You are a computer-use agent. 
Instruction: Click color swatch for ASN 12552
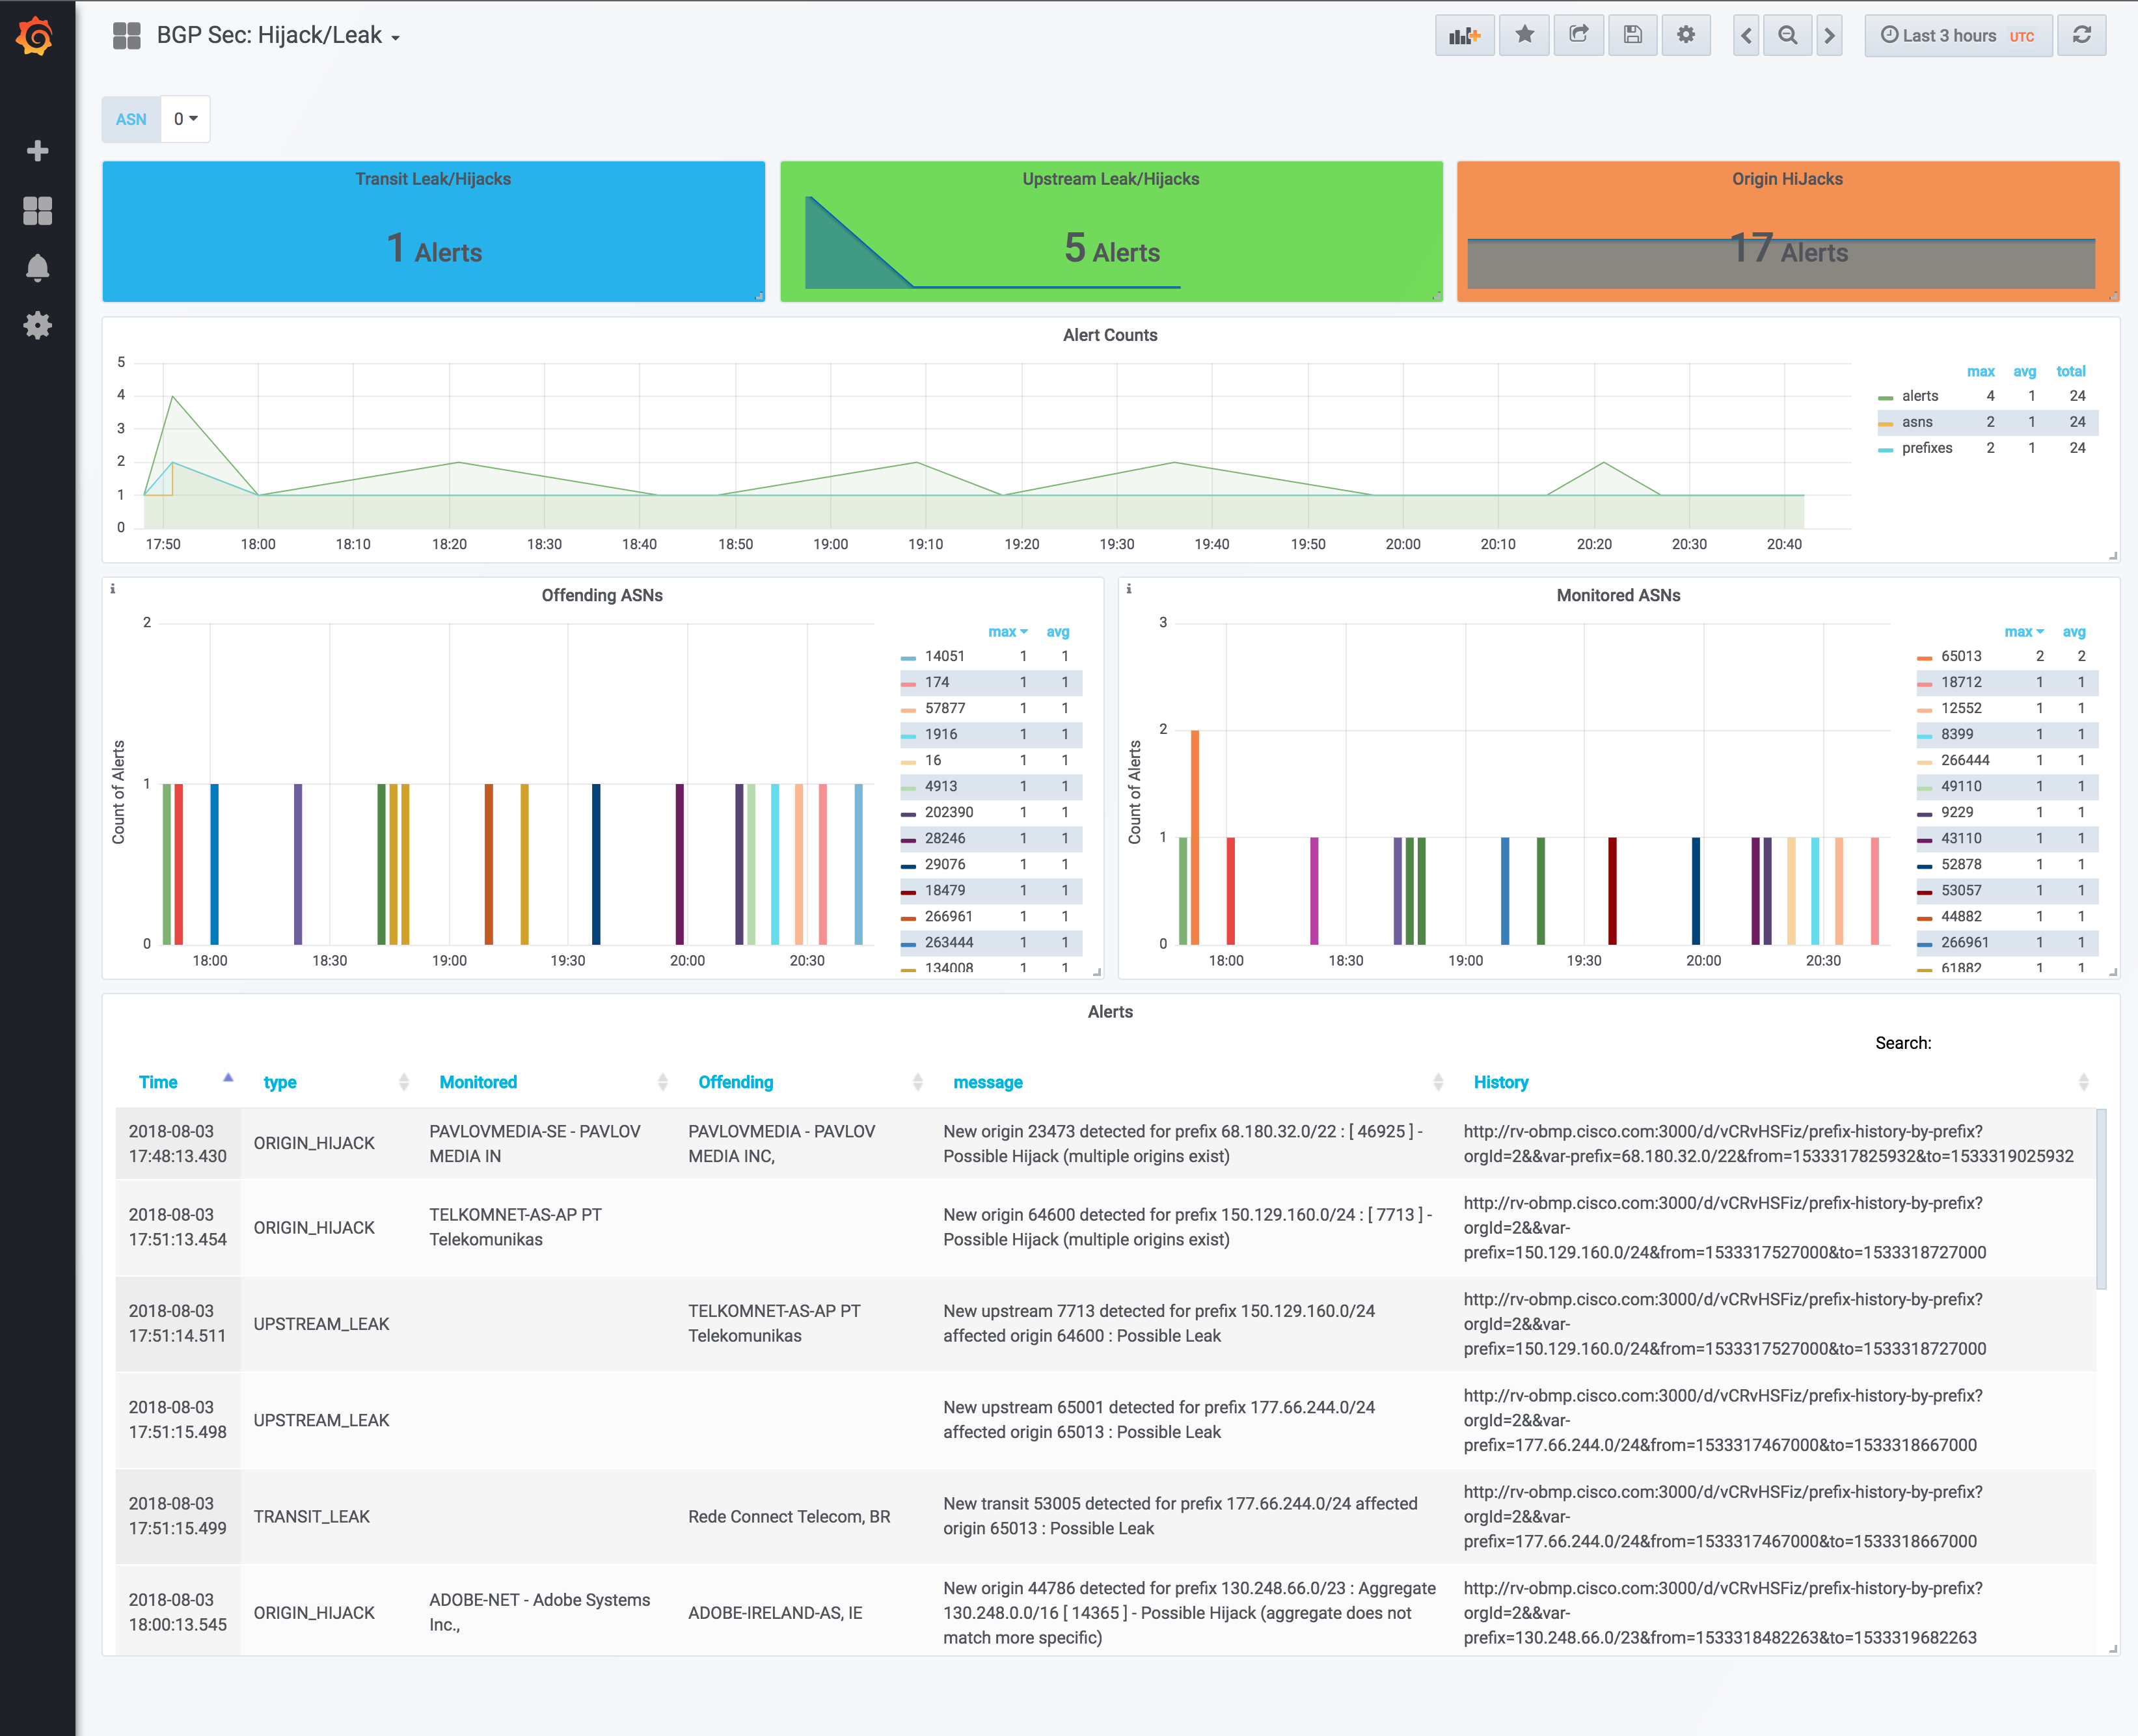coord(1924,710)
